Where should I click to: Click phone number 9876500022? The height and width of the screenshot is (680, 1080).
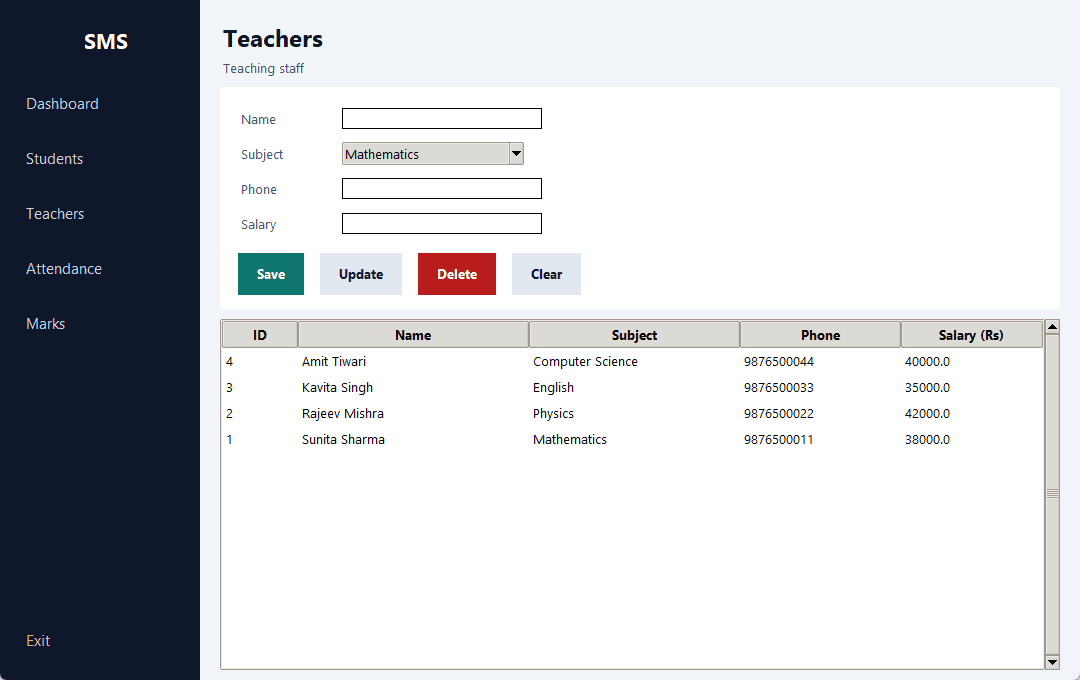[778, 414]
